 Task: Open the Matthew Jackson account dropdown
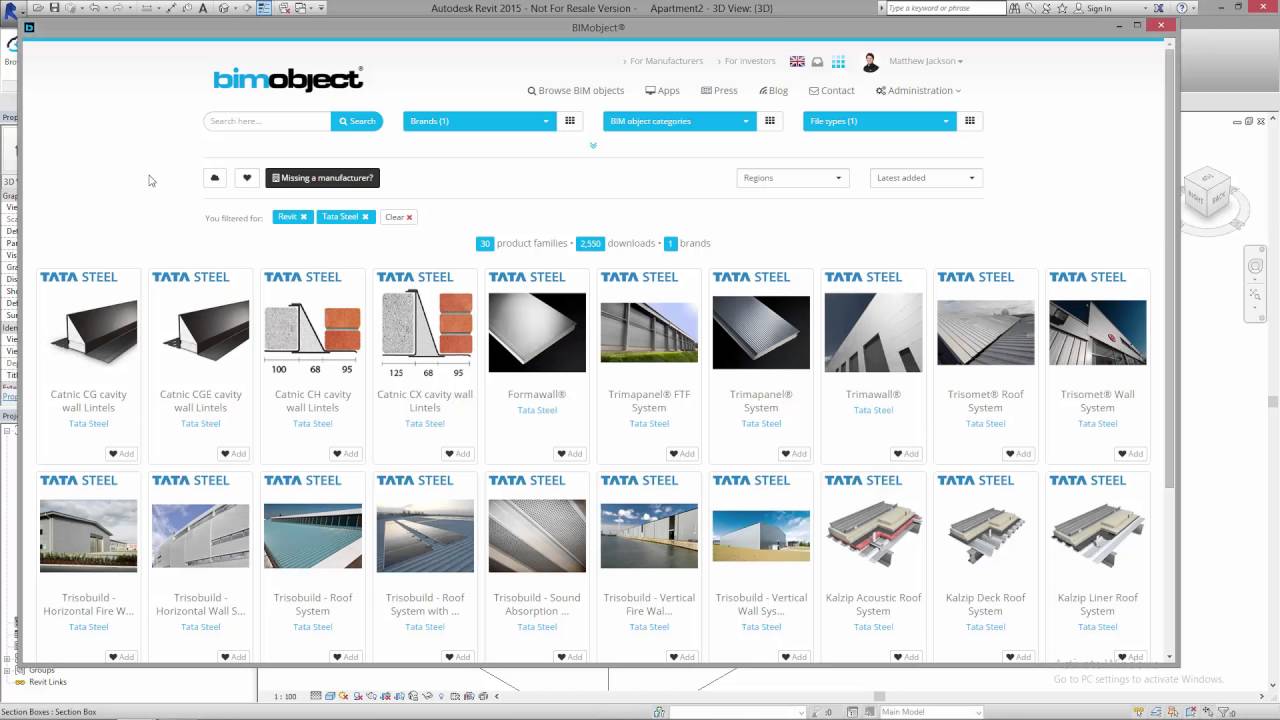[x=926, y=61]
